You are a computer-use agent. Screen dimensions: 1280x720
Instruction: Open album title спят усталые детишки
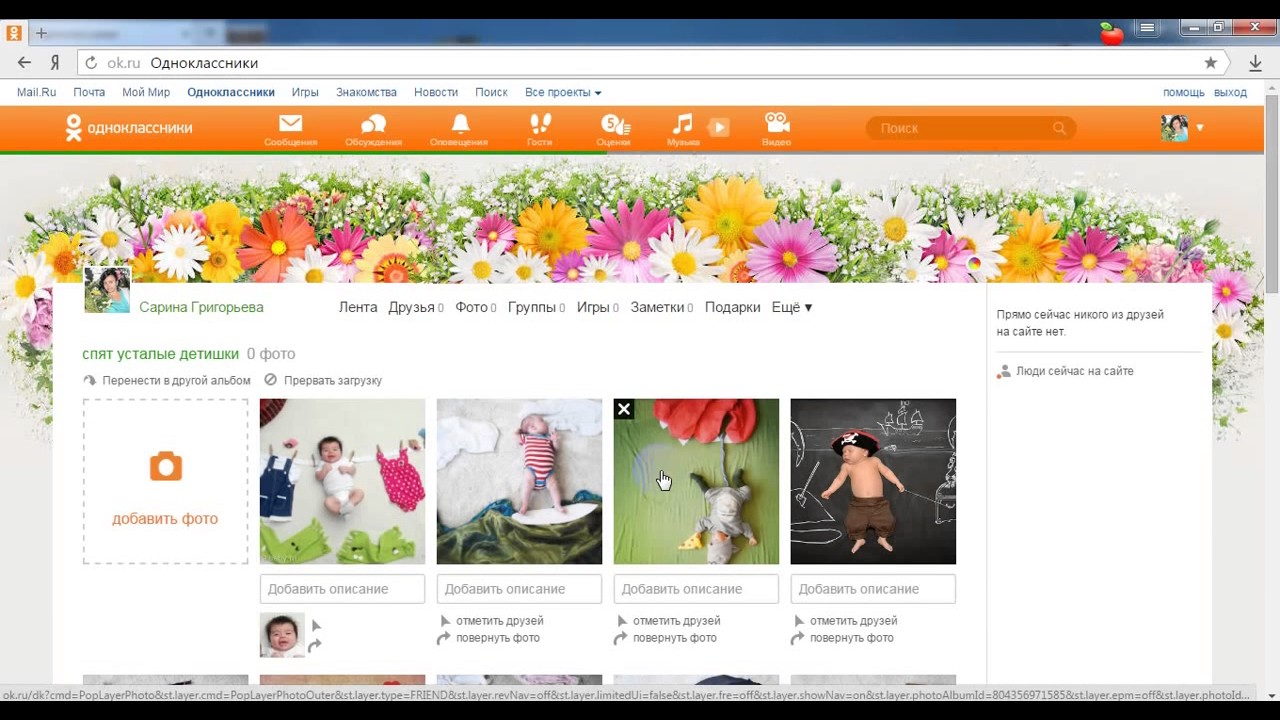[161, 354]
